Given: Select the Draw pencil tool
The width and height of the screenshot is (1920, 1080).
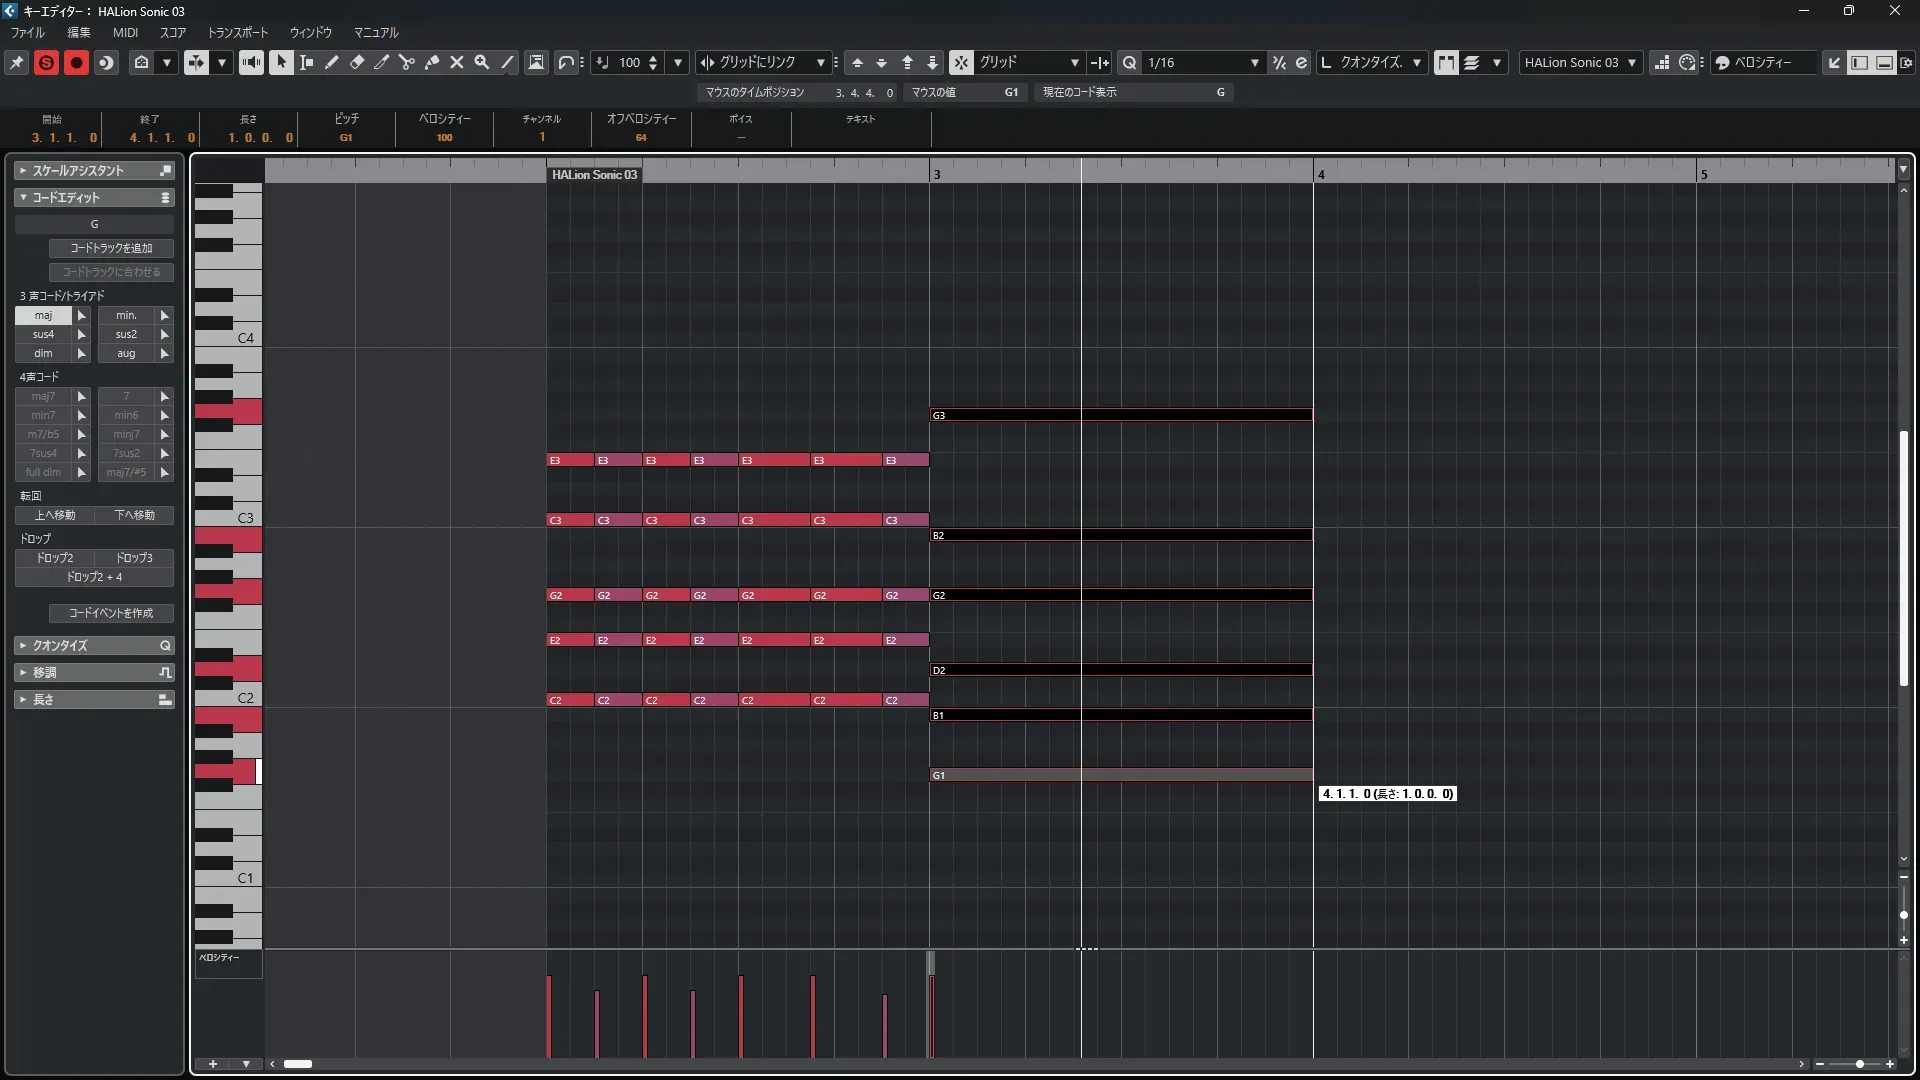Looking at the screenshot, I should (x=332, y=62).
